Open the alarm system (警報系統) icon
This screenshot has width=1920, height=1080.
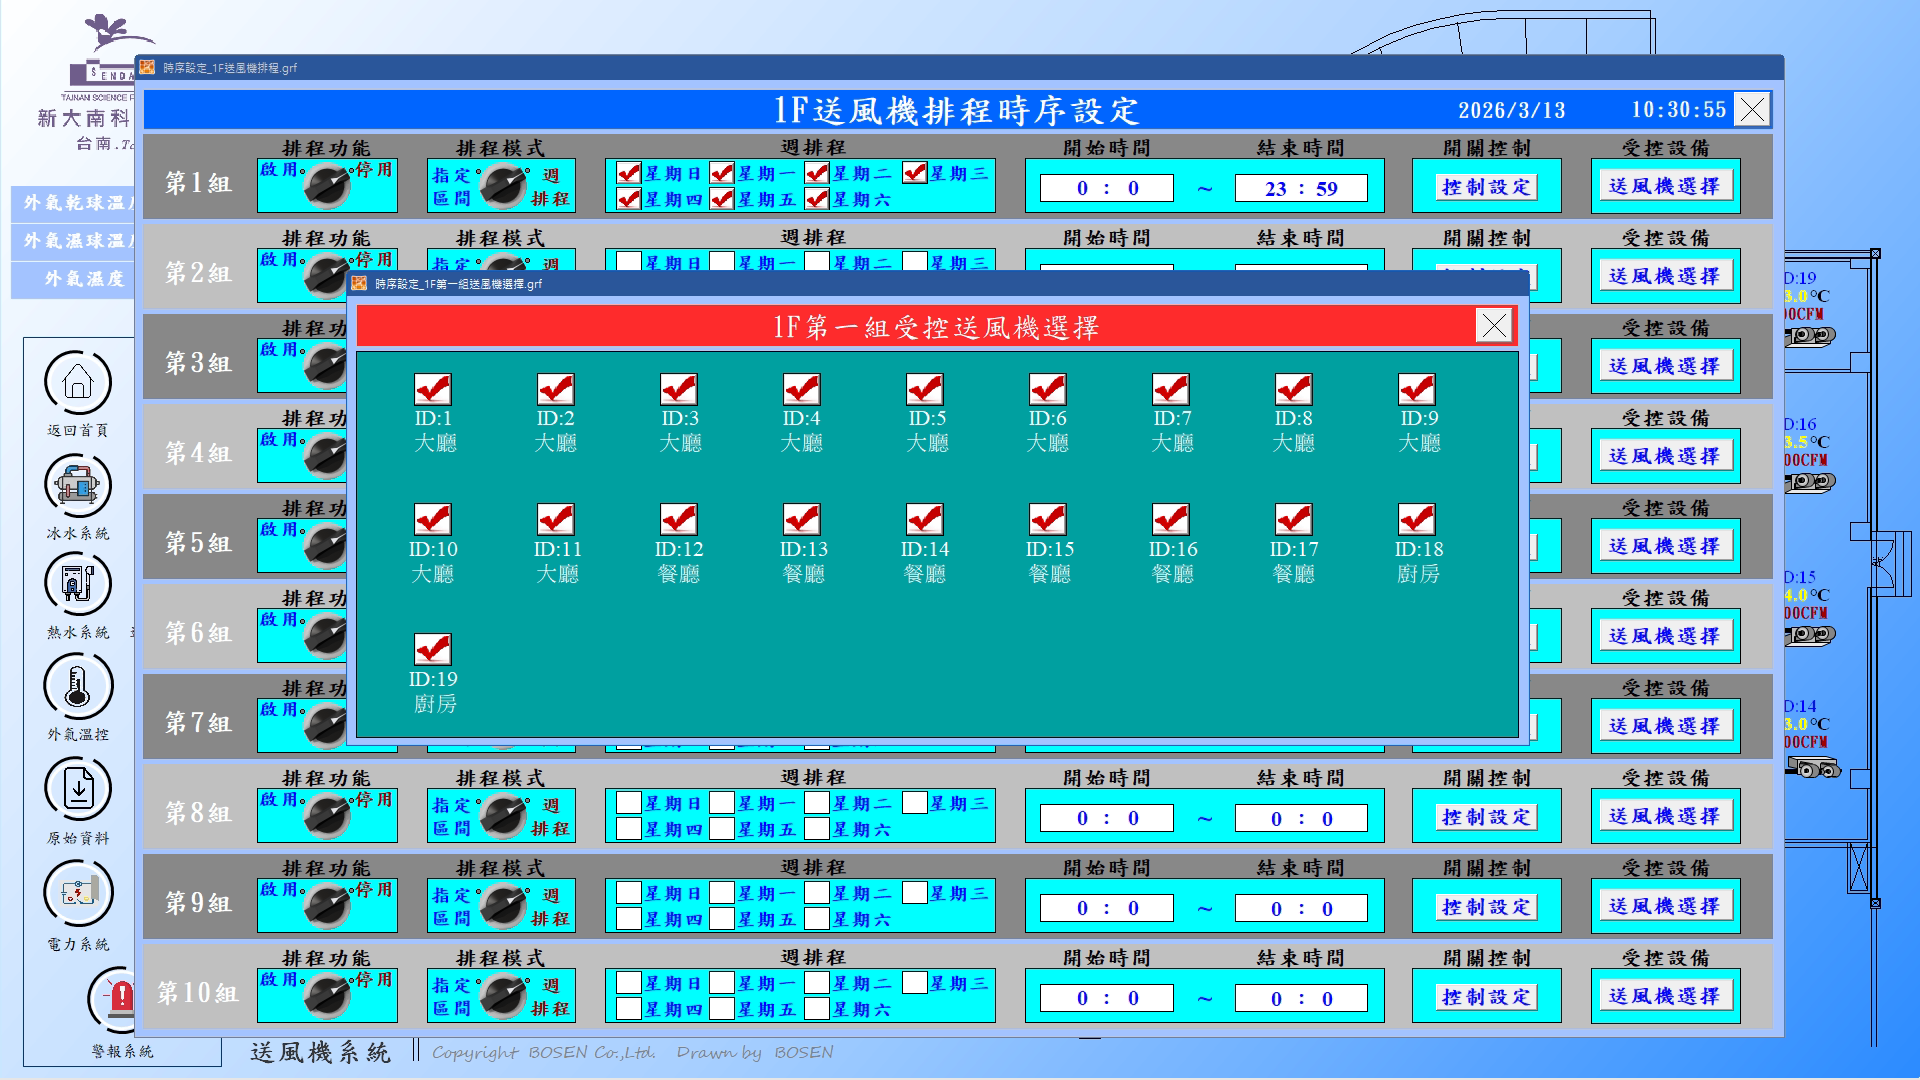pyautogui.click(x=118, y=997)
